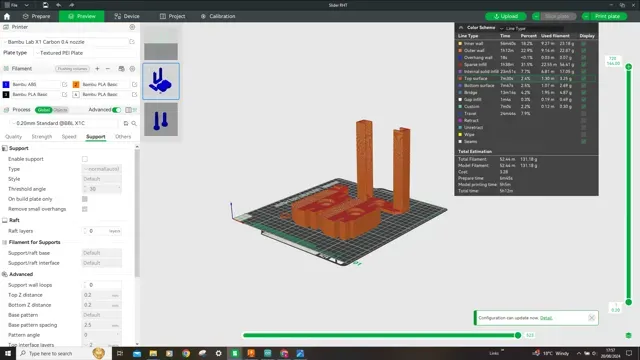Hide Seams in display
640x360 pixels.
[584, 142]
